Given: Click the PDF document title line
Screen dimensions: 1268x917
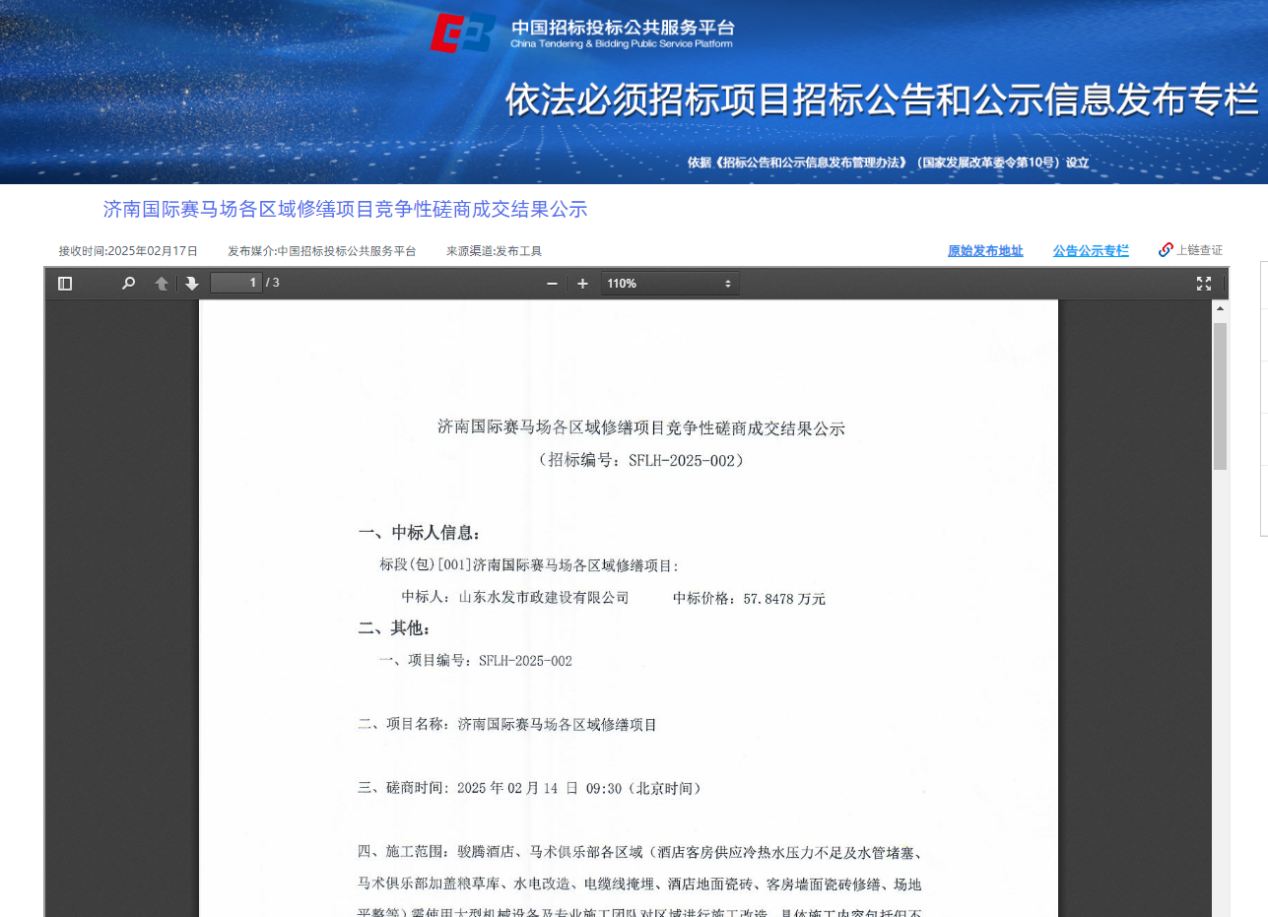Looking at the screenshot, I should tap(641, 428).
